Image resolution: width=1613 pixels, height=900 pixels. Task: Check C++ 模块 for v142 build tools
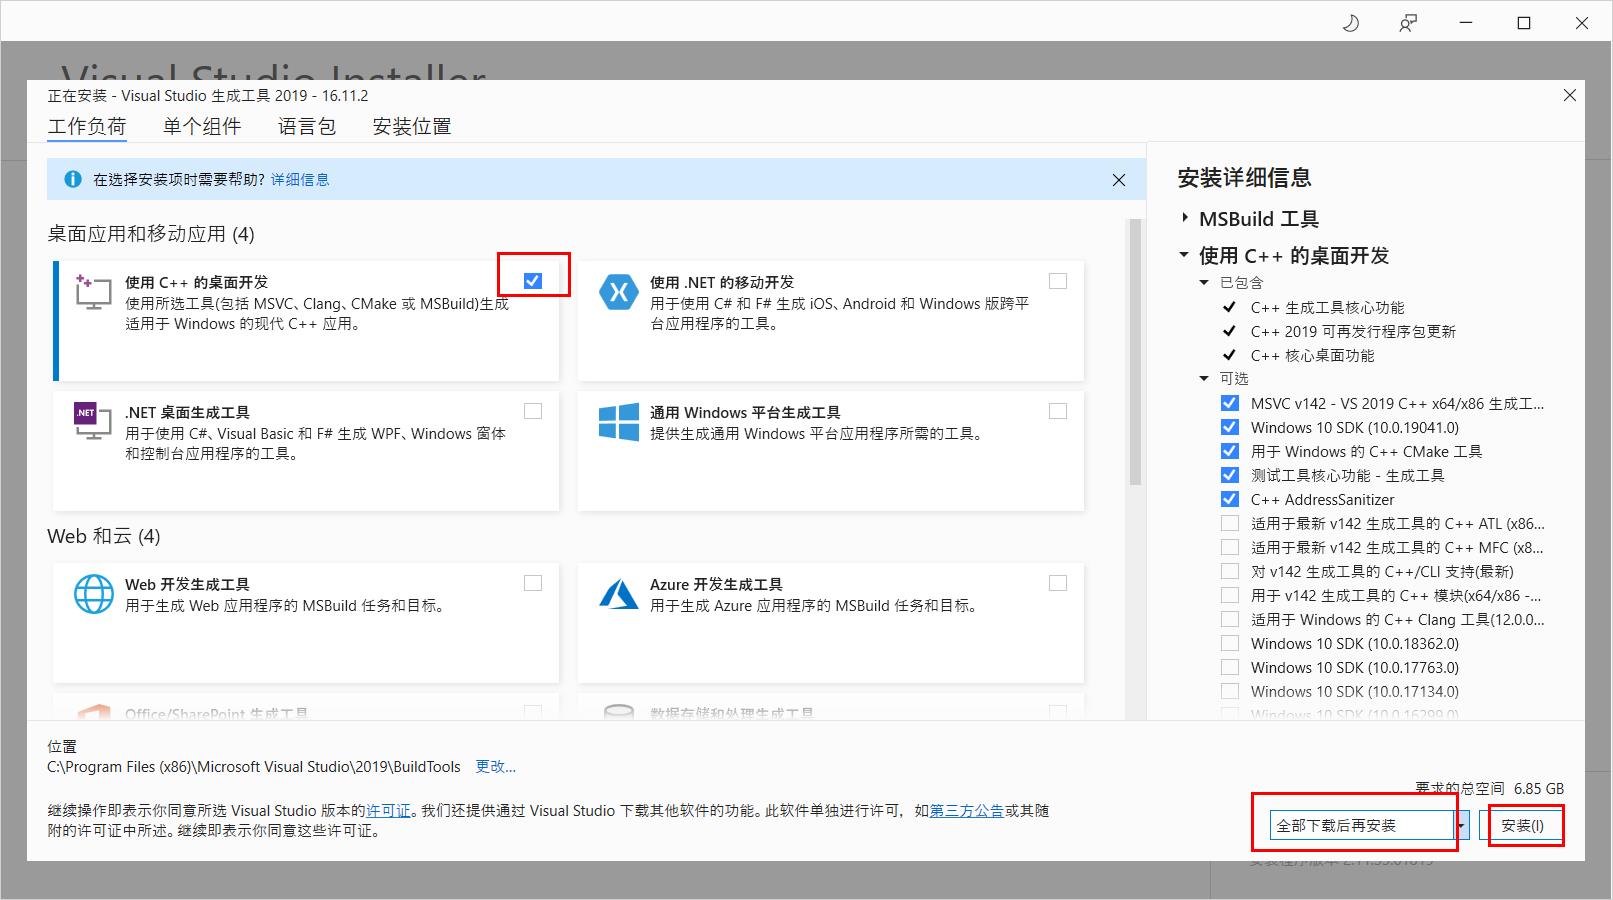tap(1230, 595)
